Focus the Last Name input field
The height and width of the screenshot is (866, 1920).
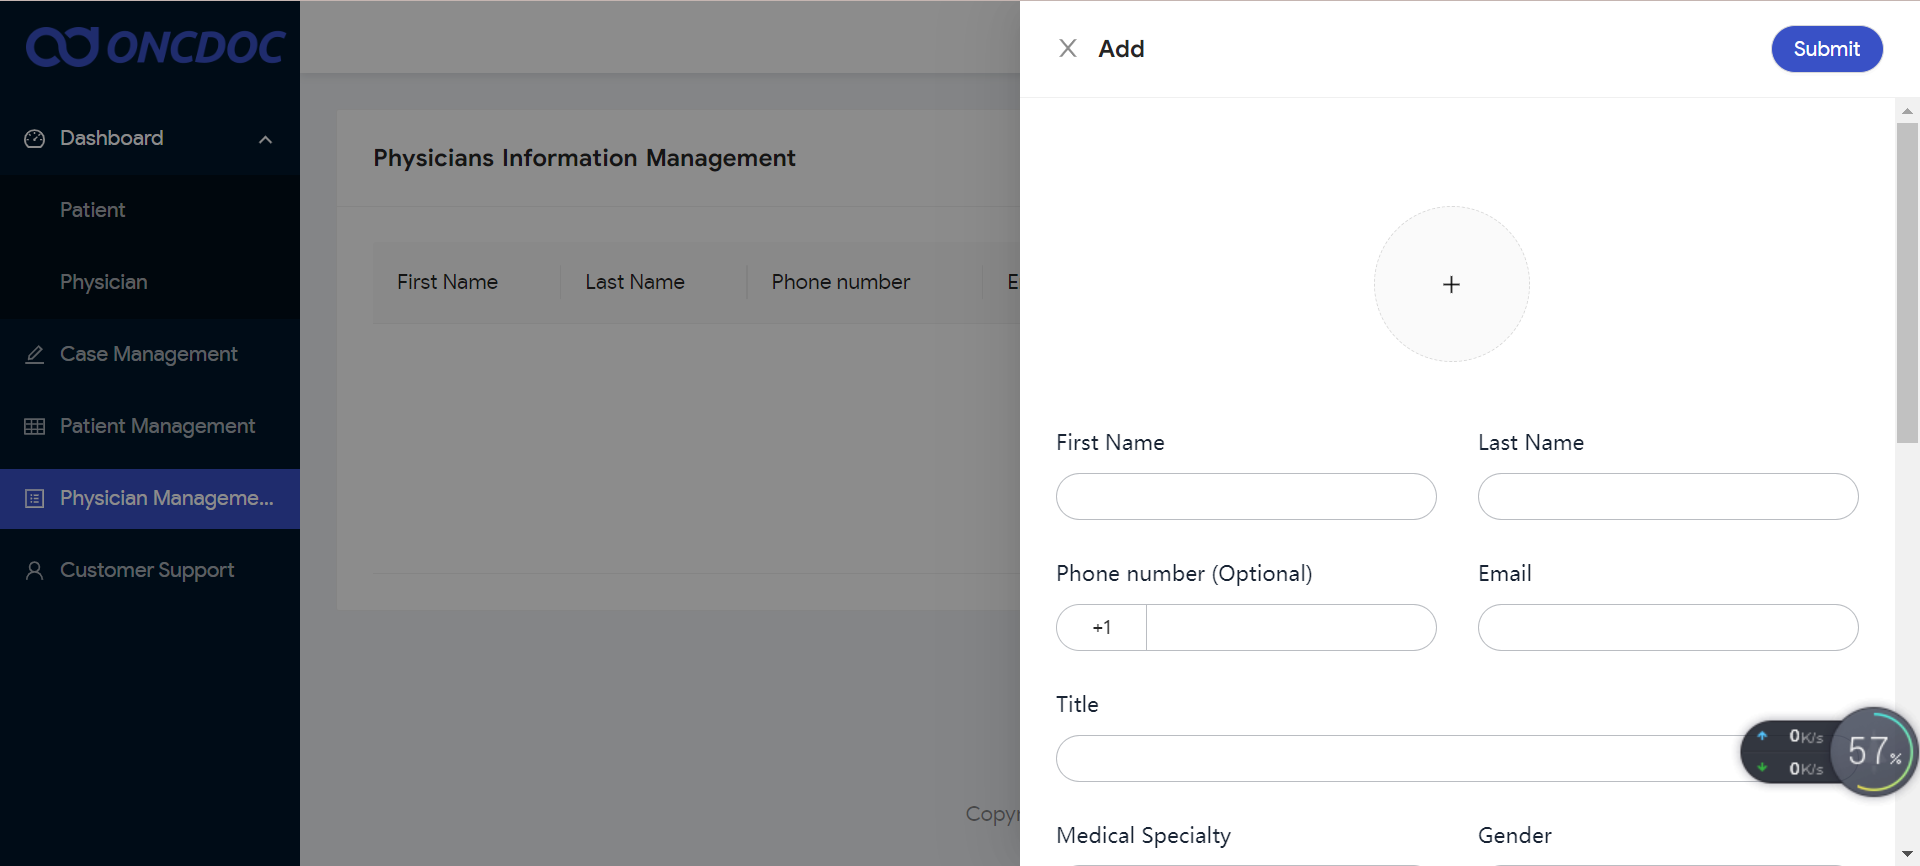[x=1668, y=497]
